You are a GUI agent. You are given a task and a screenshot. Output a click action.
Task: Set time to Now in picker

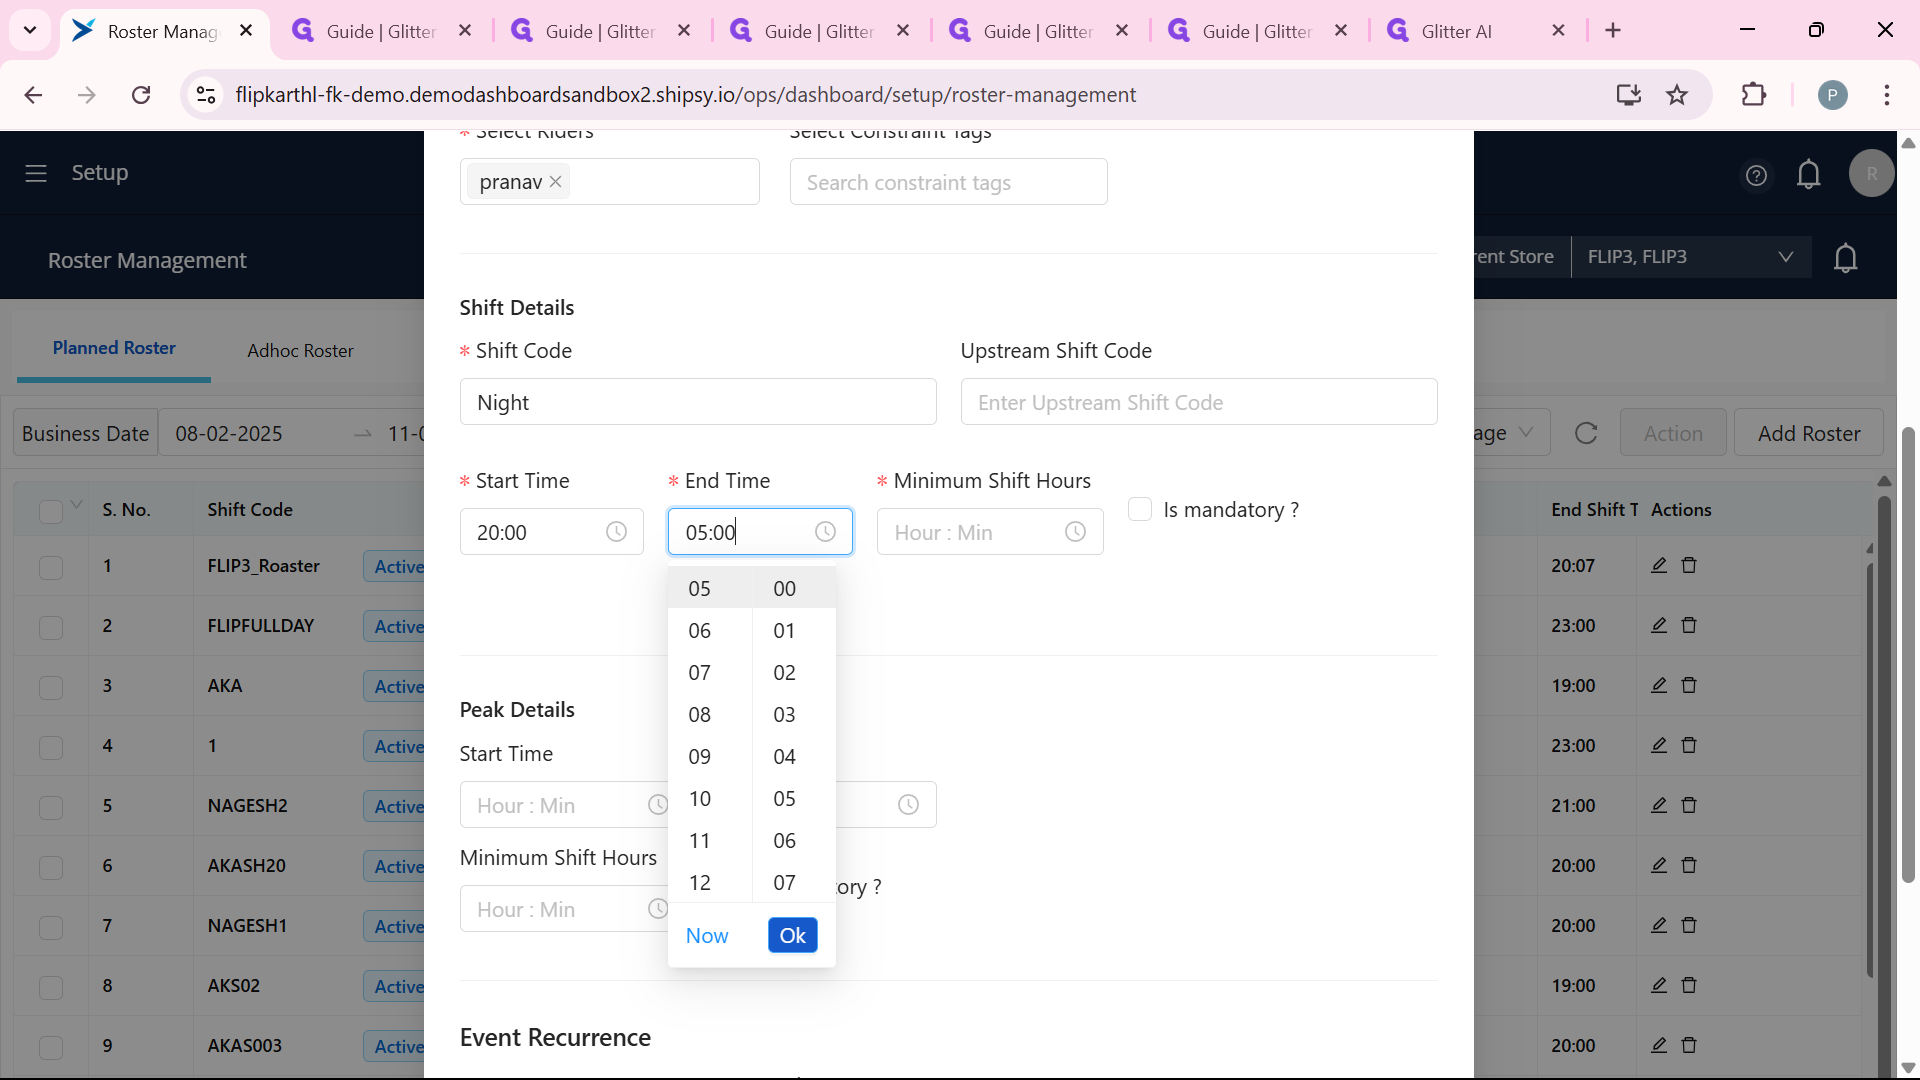(x=707, y=935)
